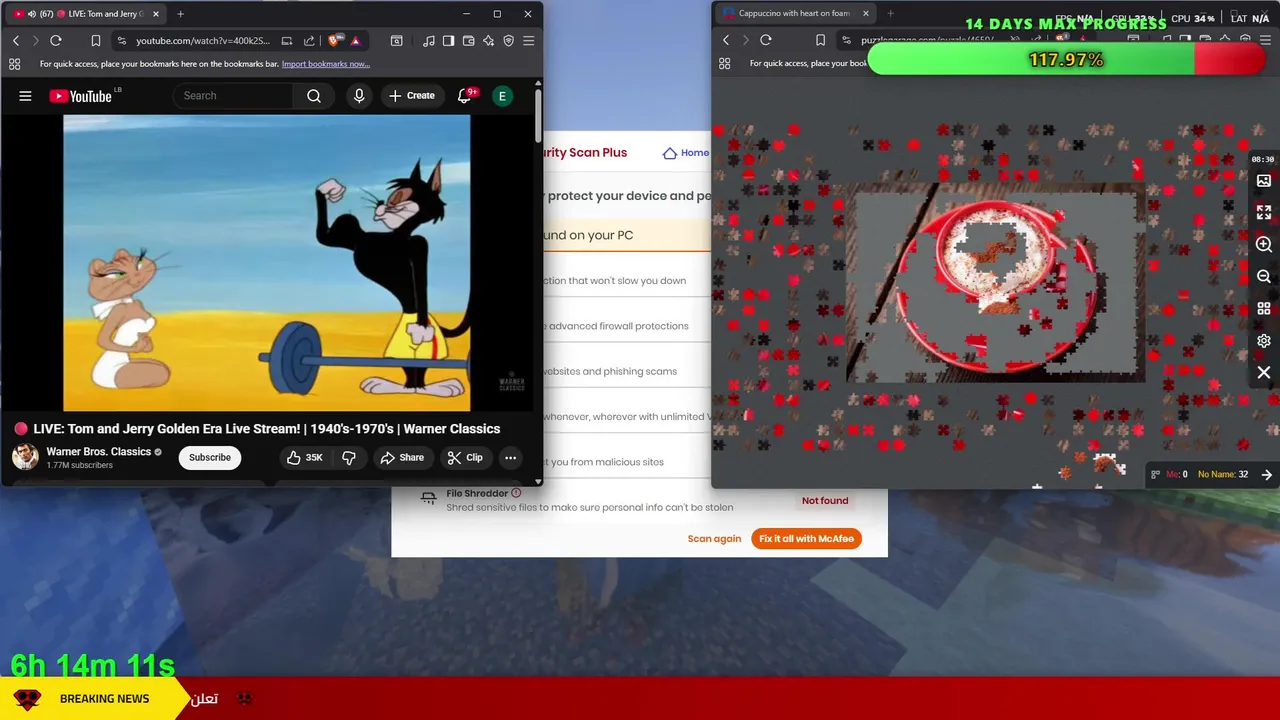This screenshot has height=720, width=1280.
Task: Bookmark the puzzle garage page
Action: [820, 40]
